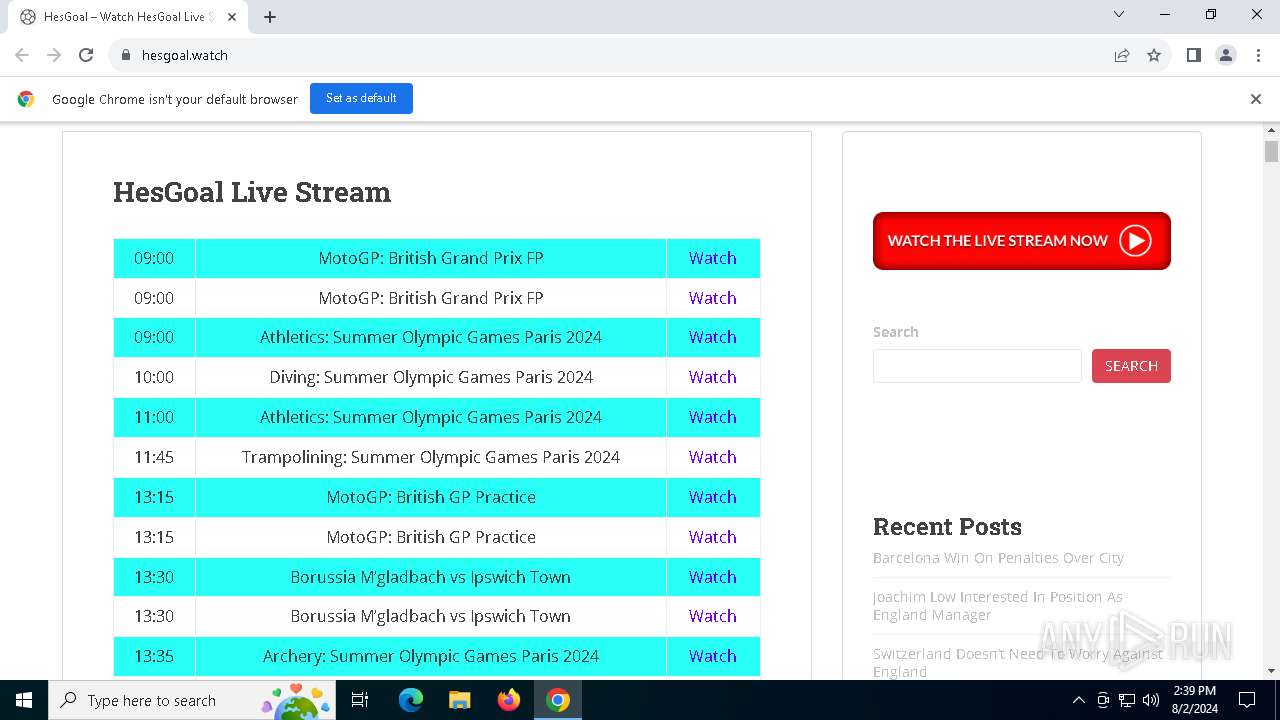Screen dimensions: 1280x720
Task: Click the forward navigation arrow
Action: (54, 55)
